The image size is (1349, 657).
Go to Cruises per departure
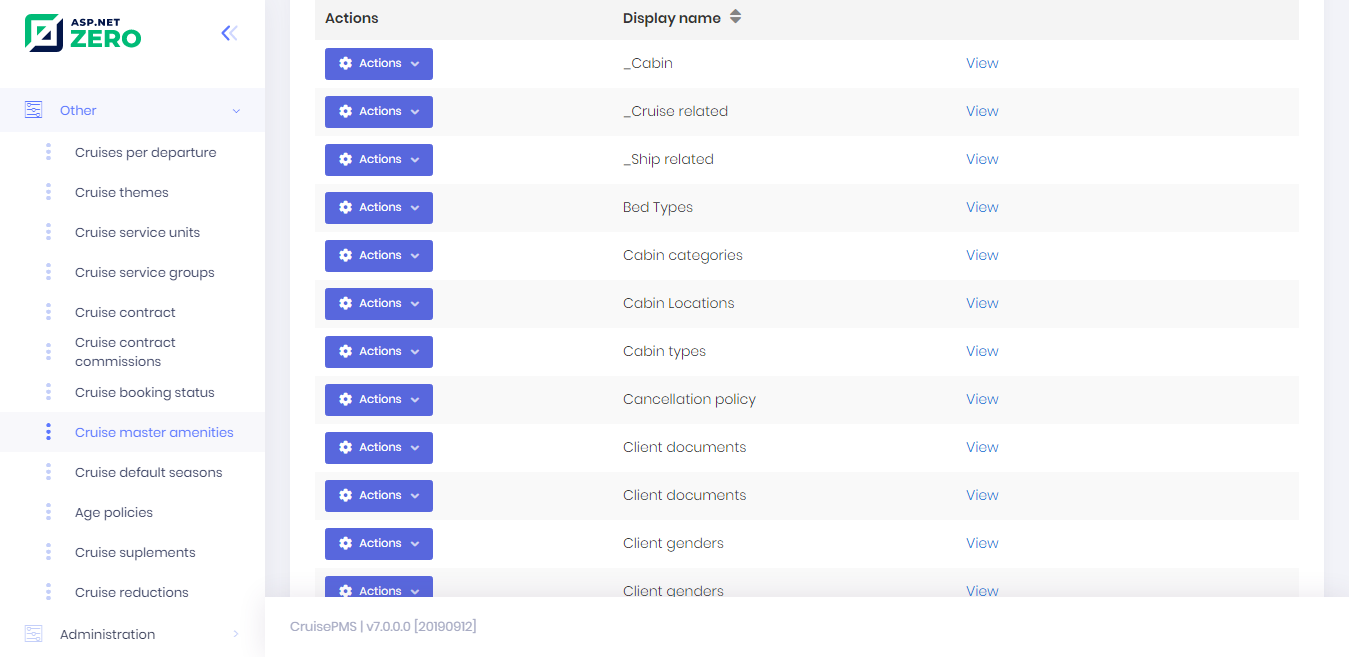146,152
